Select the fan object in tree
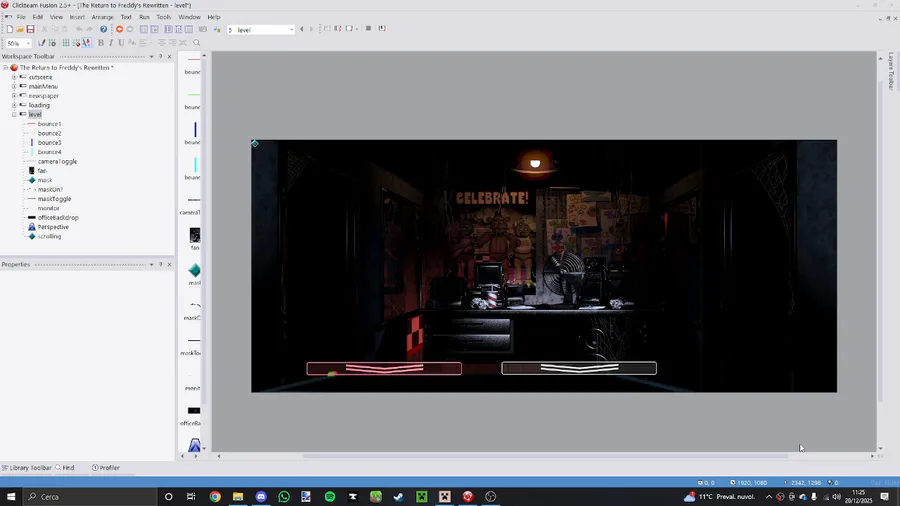The width and height of the screenshot is (900, 506). (x=42, y=170)
